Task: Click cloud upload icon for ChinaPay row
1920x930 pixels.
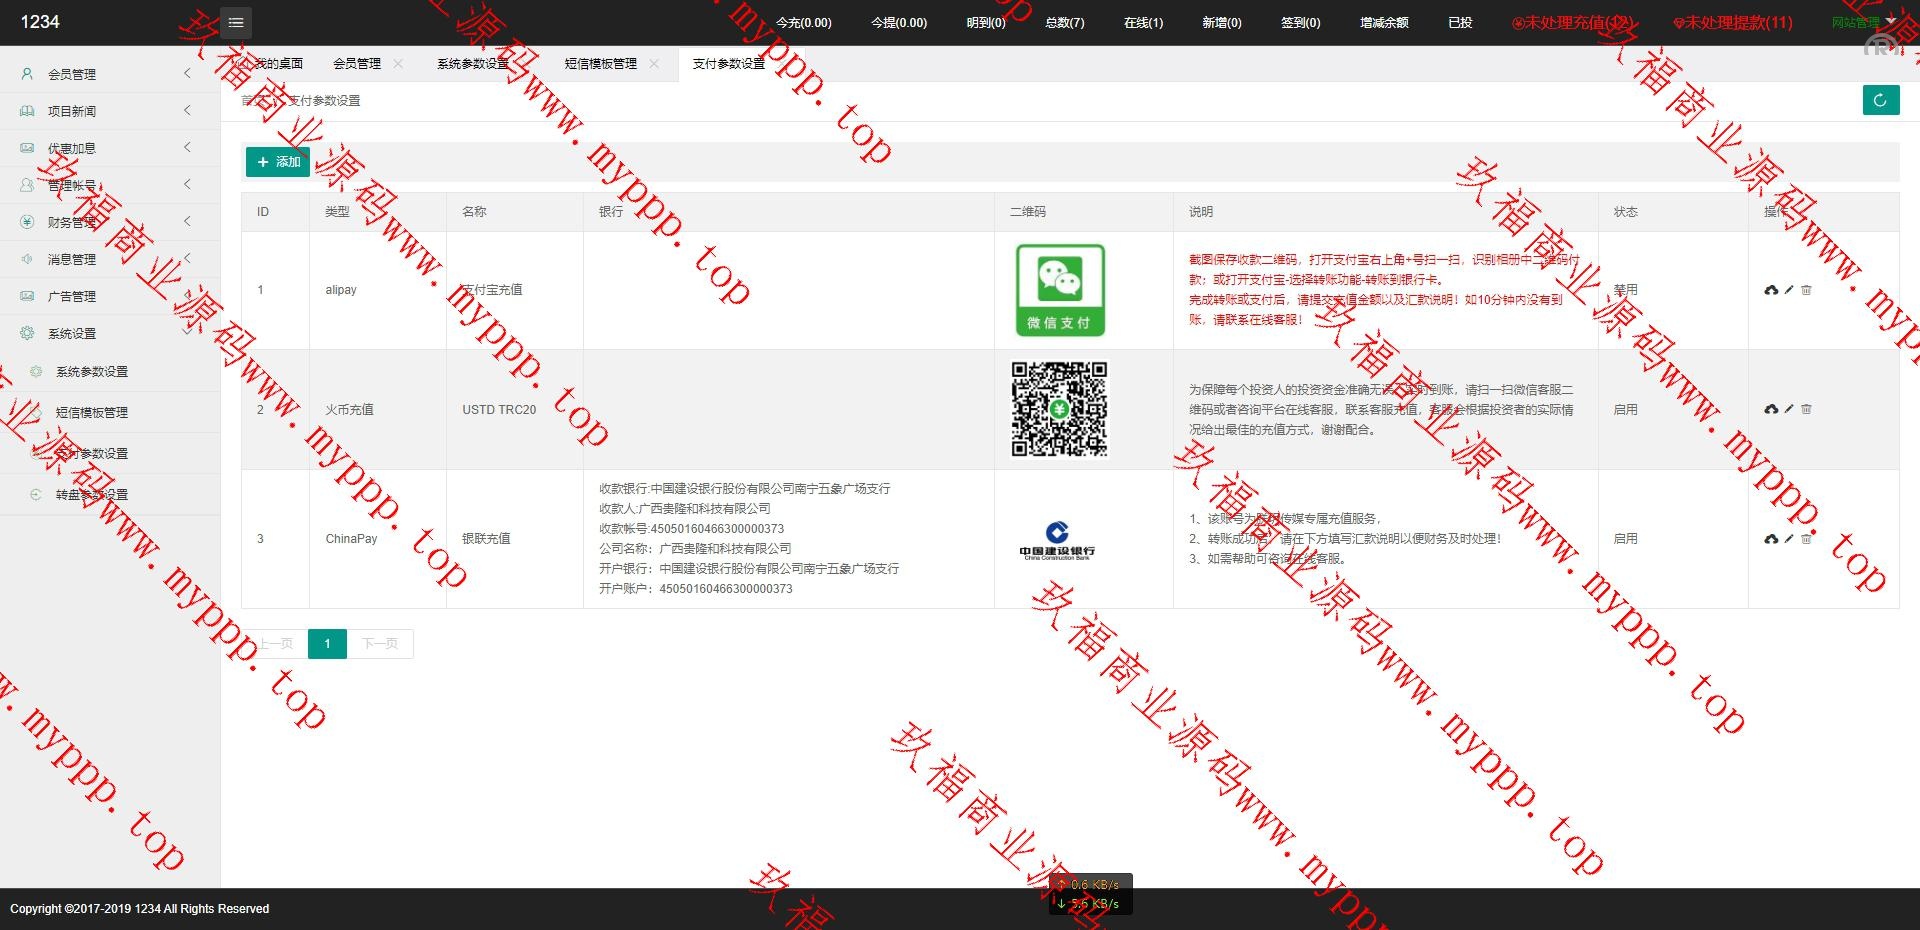Action: [1771, 539]
